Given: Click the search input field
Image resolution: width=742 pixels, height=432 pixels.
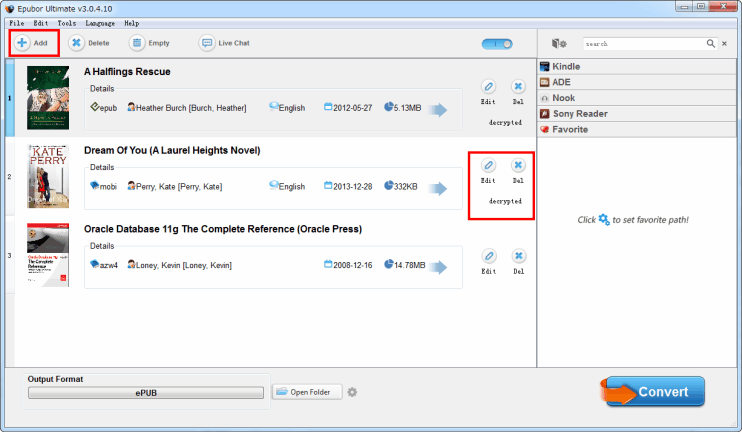Looking at the screenshot, I should pyautogui.click(x=644, y=44).
